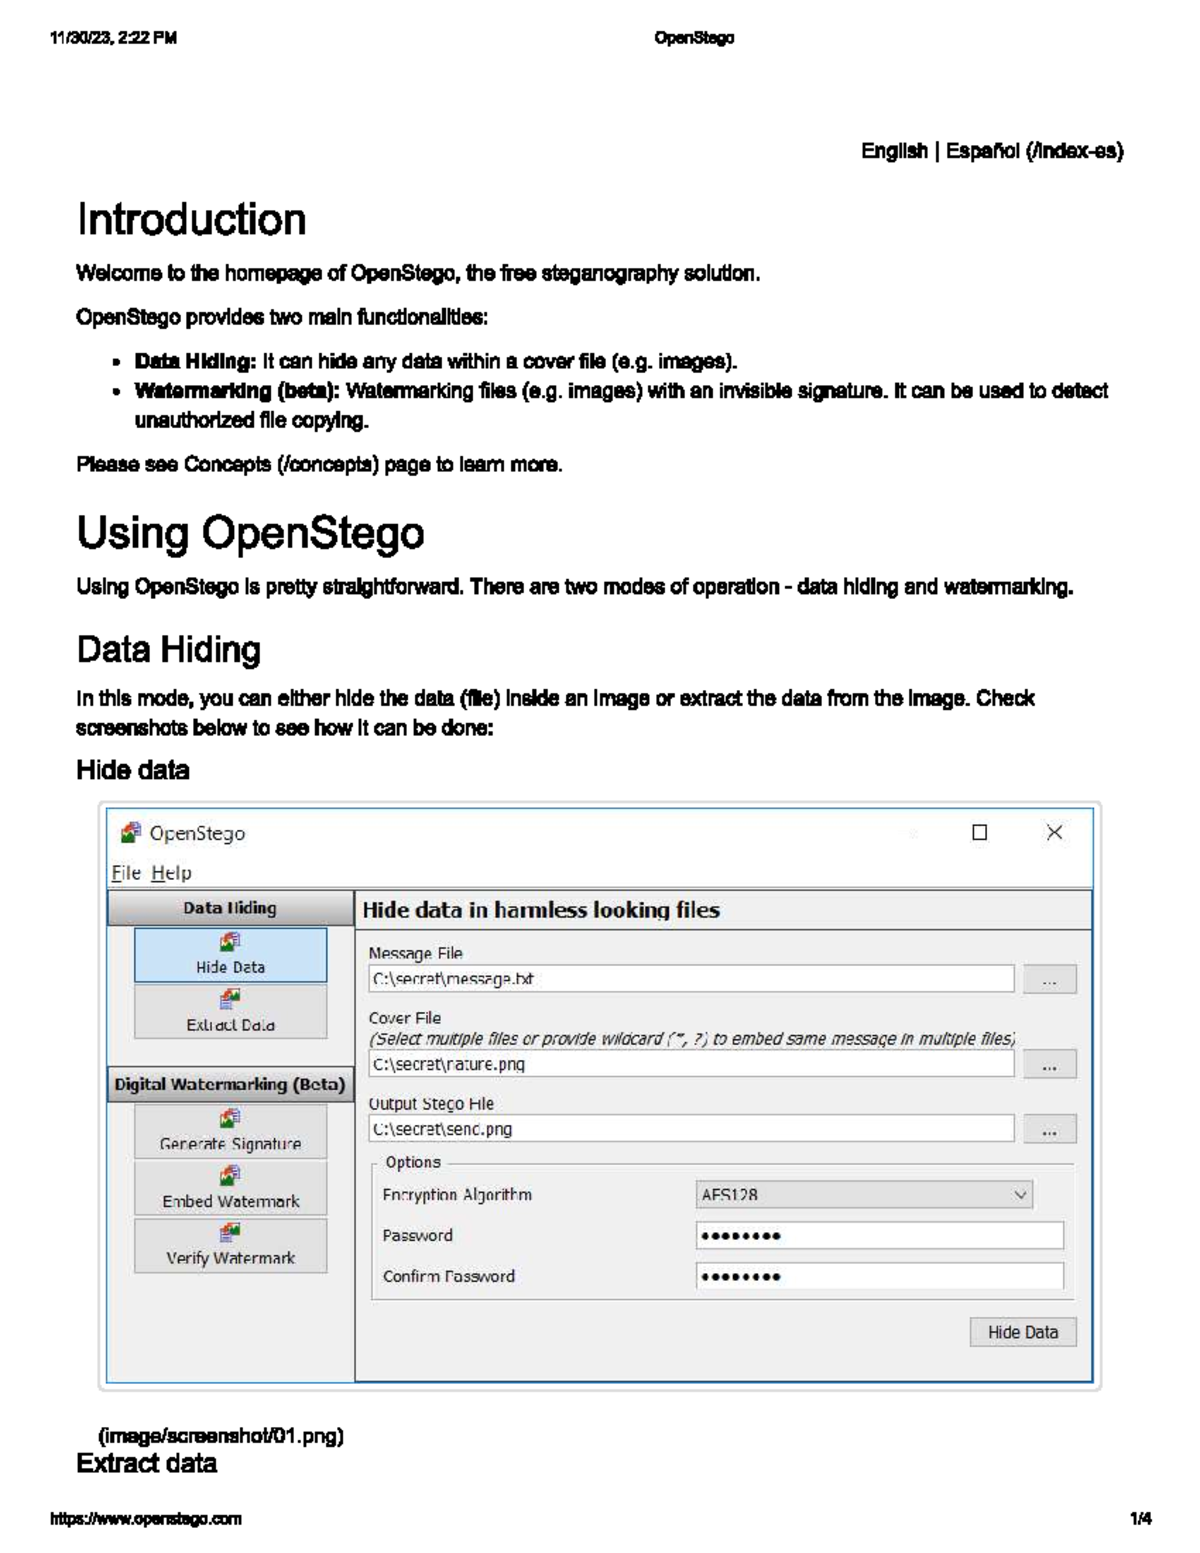The height and width of the screenshot is (1553, 1200).
Task: Open the image/screenshot/01.png link
Action: point(221,1436)
